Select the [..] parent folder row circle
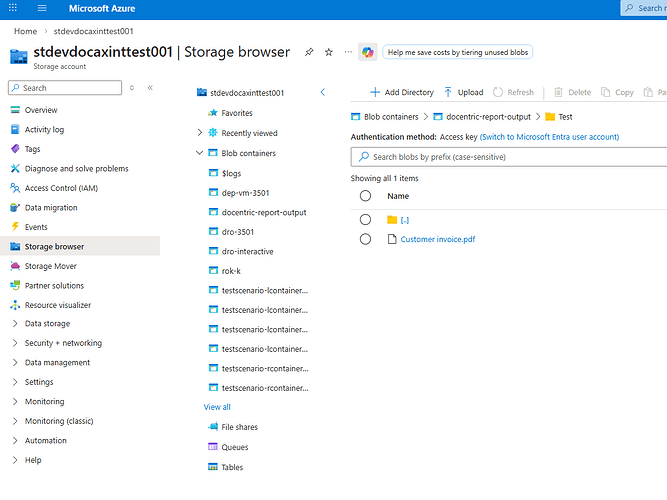This screenshot has width=667, height=500. tap(365, 220)
